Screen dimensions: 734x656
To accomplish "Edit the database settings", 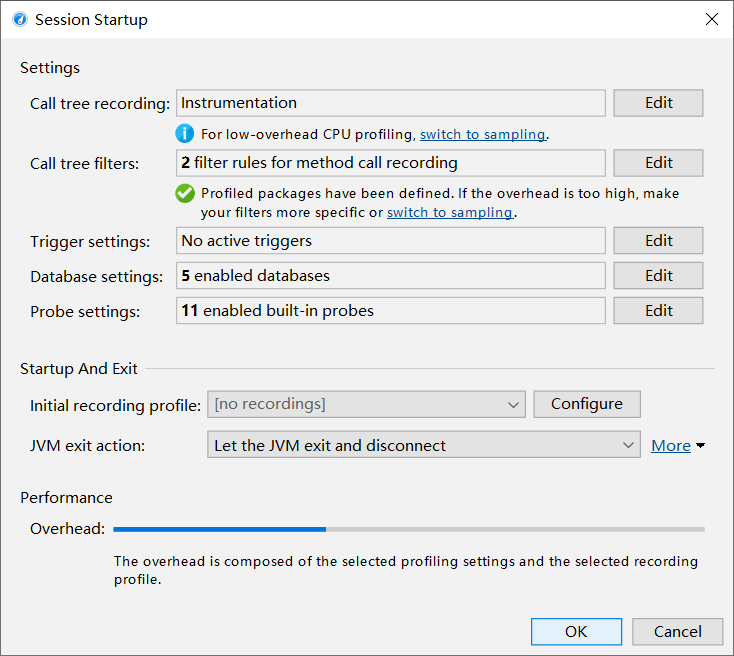I will 658,276.
